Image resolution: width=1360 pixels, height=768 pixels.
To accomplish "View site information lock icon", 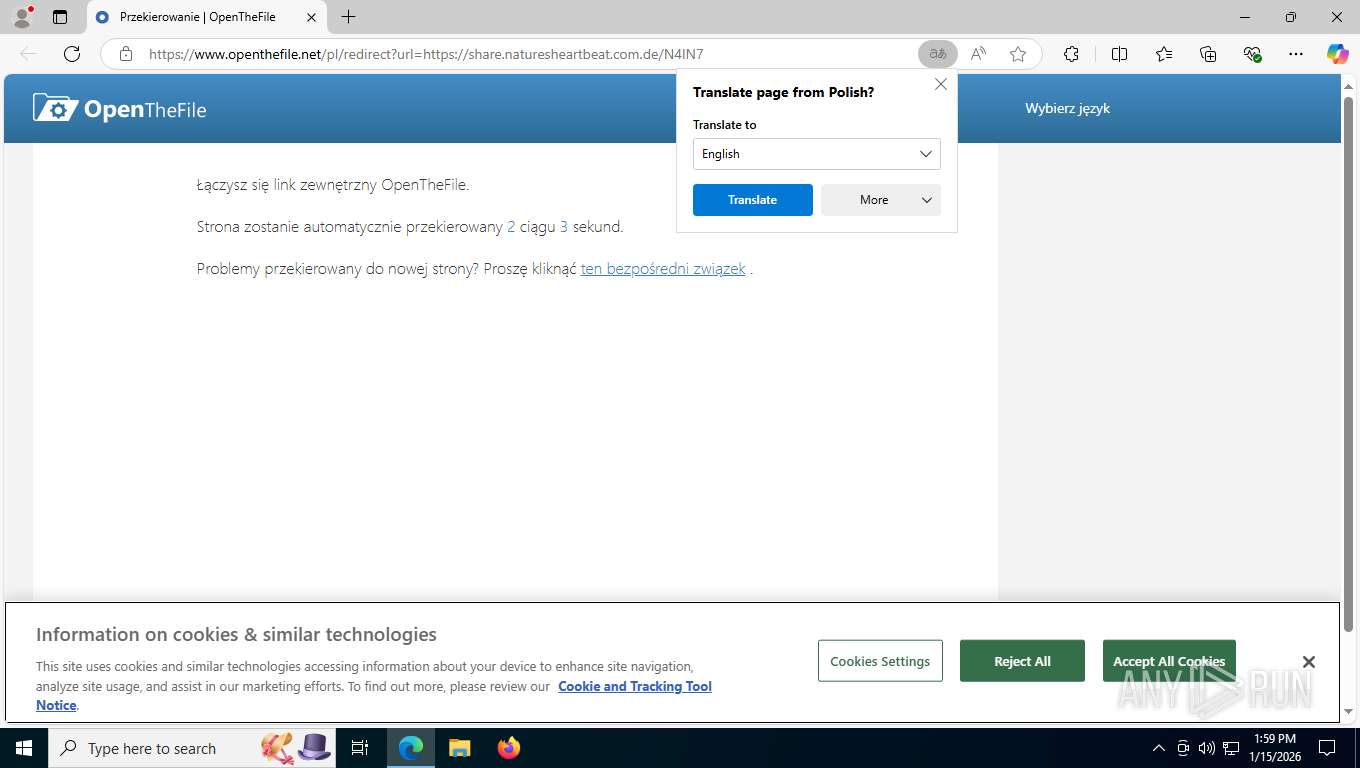I will click(126, 54).
